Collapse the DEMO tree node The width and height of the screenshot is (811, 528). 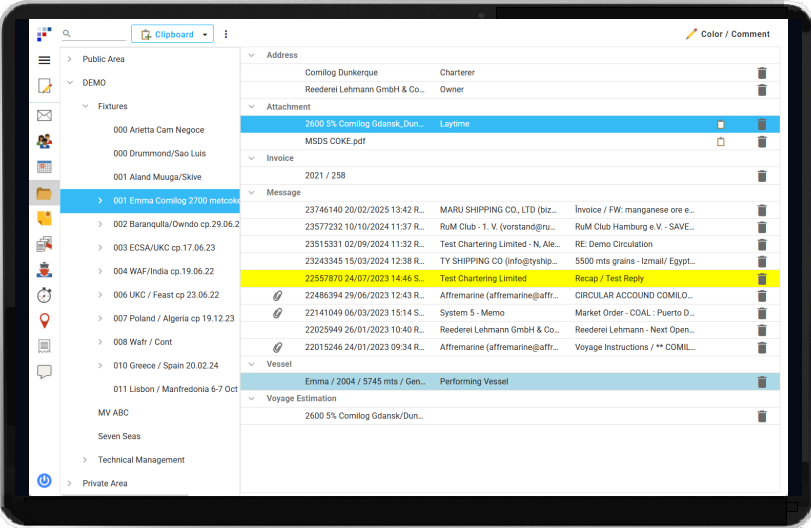70,83
